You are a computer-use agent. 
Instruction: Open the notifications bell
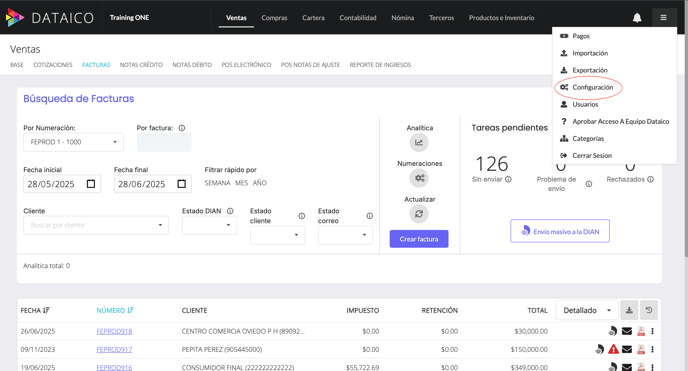click(x=637, y=18)
